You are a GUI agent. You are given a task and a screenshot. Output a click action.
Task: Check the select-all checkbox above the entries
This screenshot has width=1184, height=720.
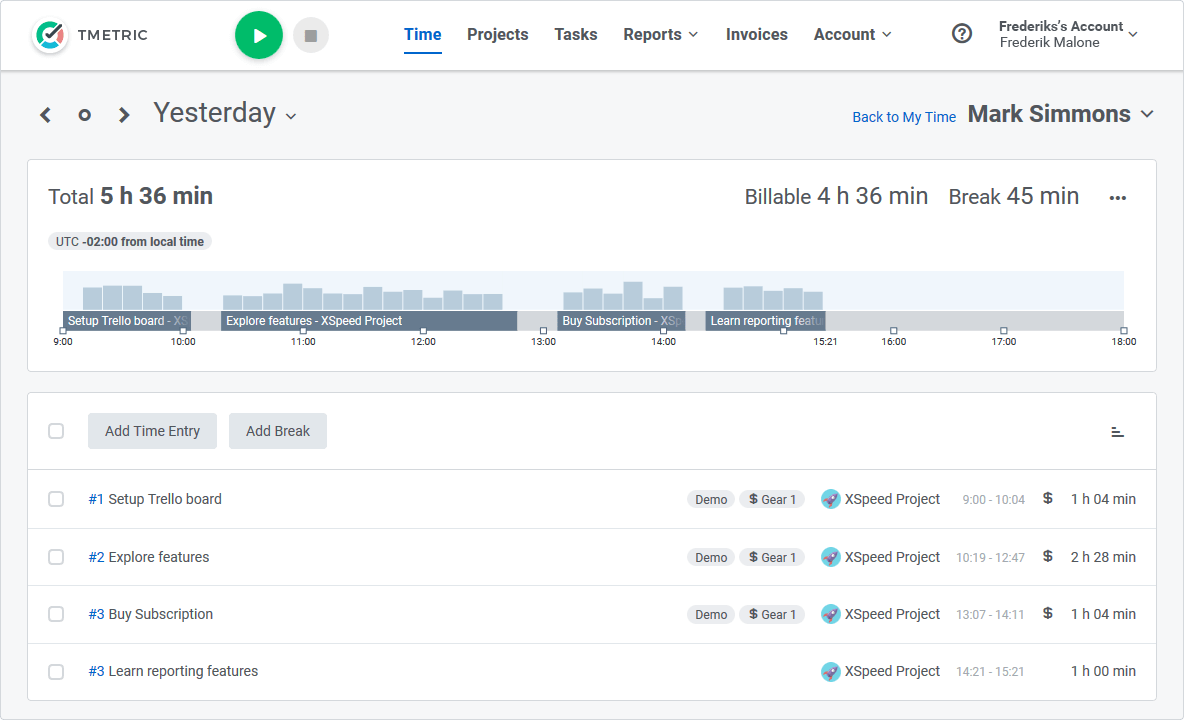click(x=56, y=431)
